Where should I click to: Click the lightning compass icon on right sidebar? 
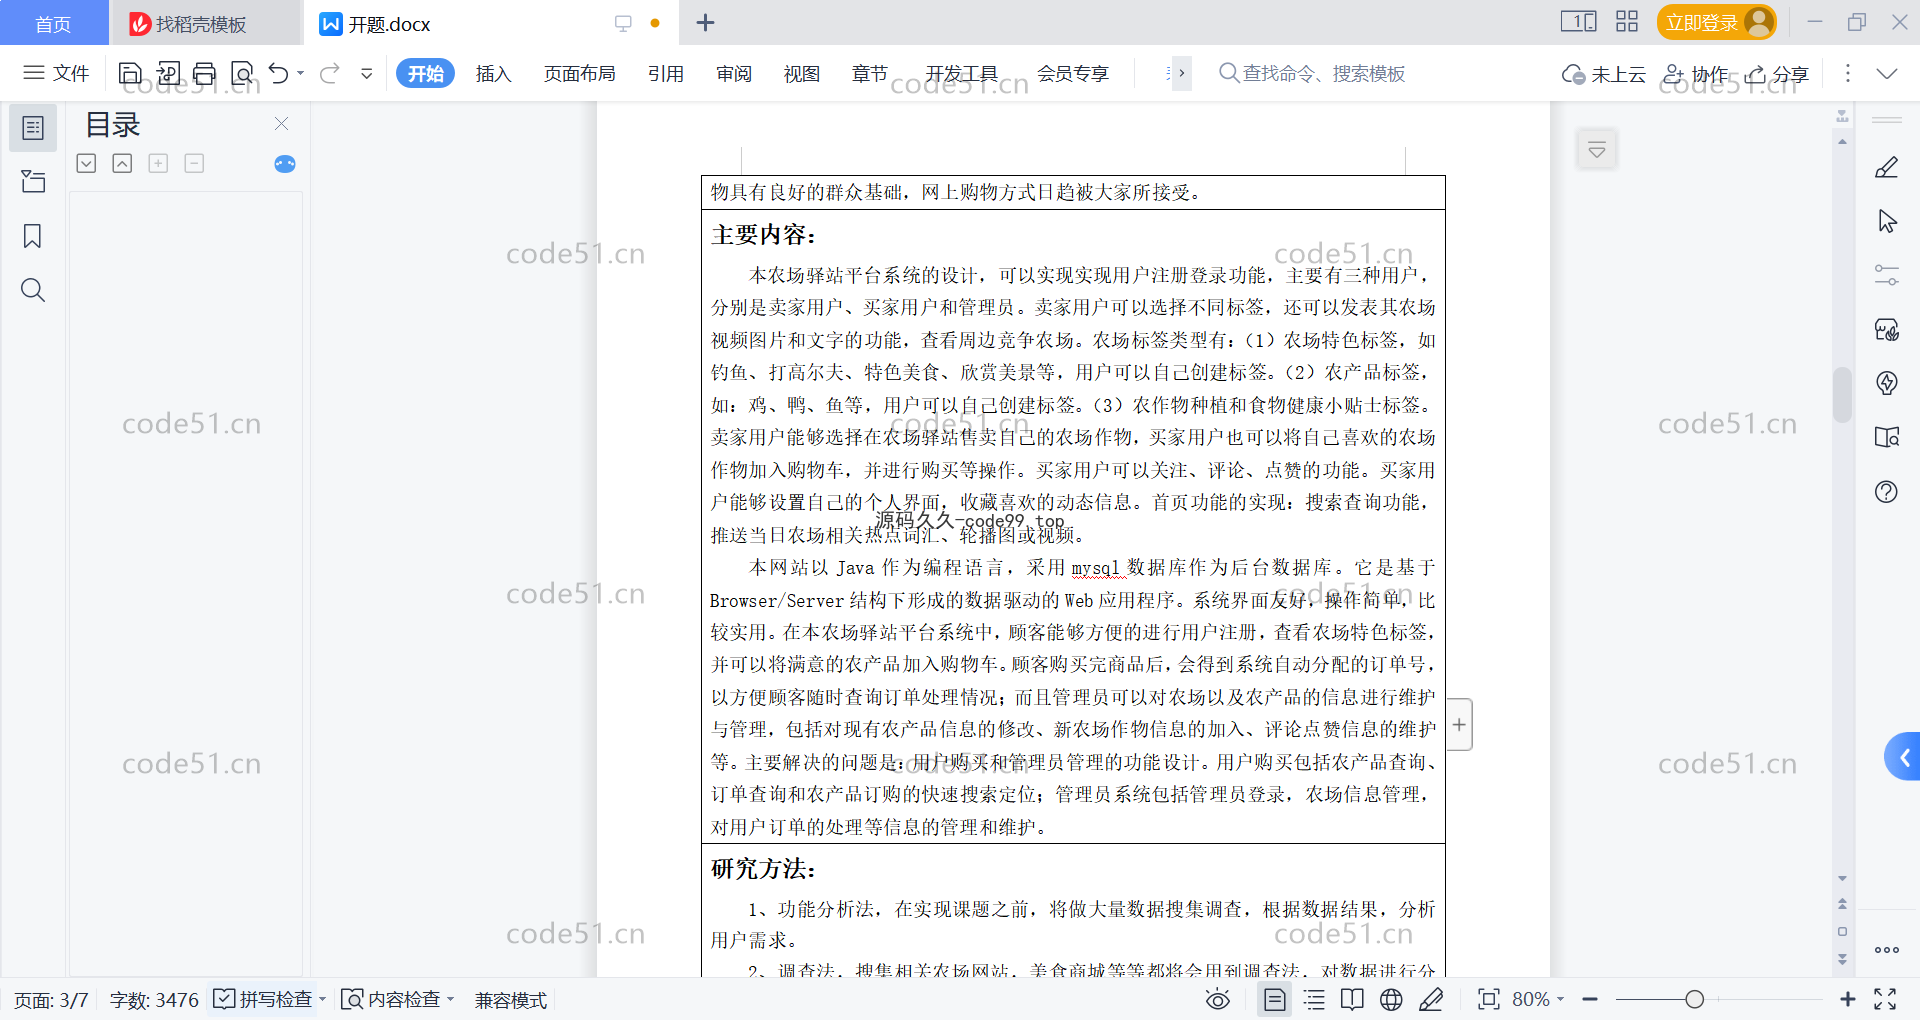coord(1887,383)
